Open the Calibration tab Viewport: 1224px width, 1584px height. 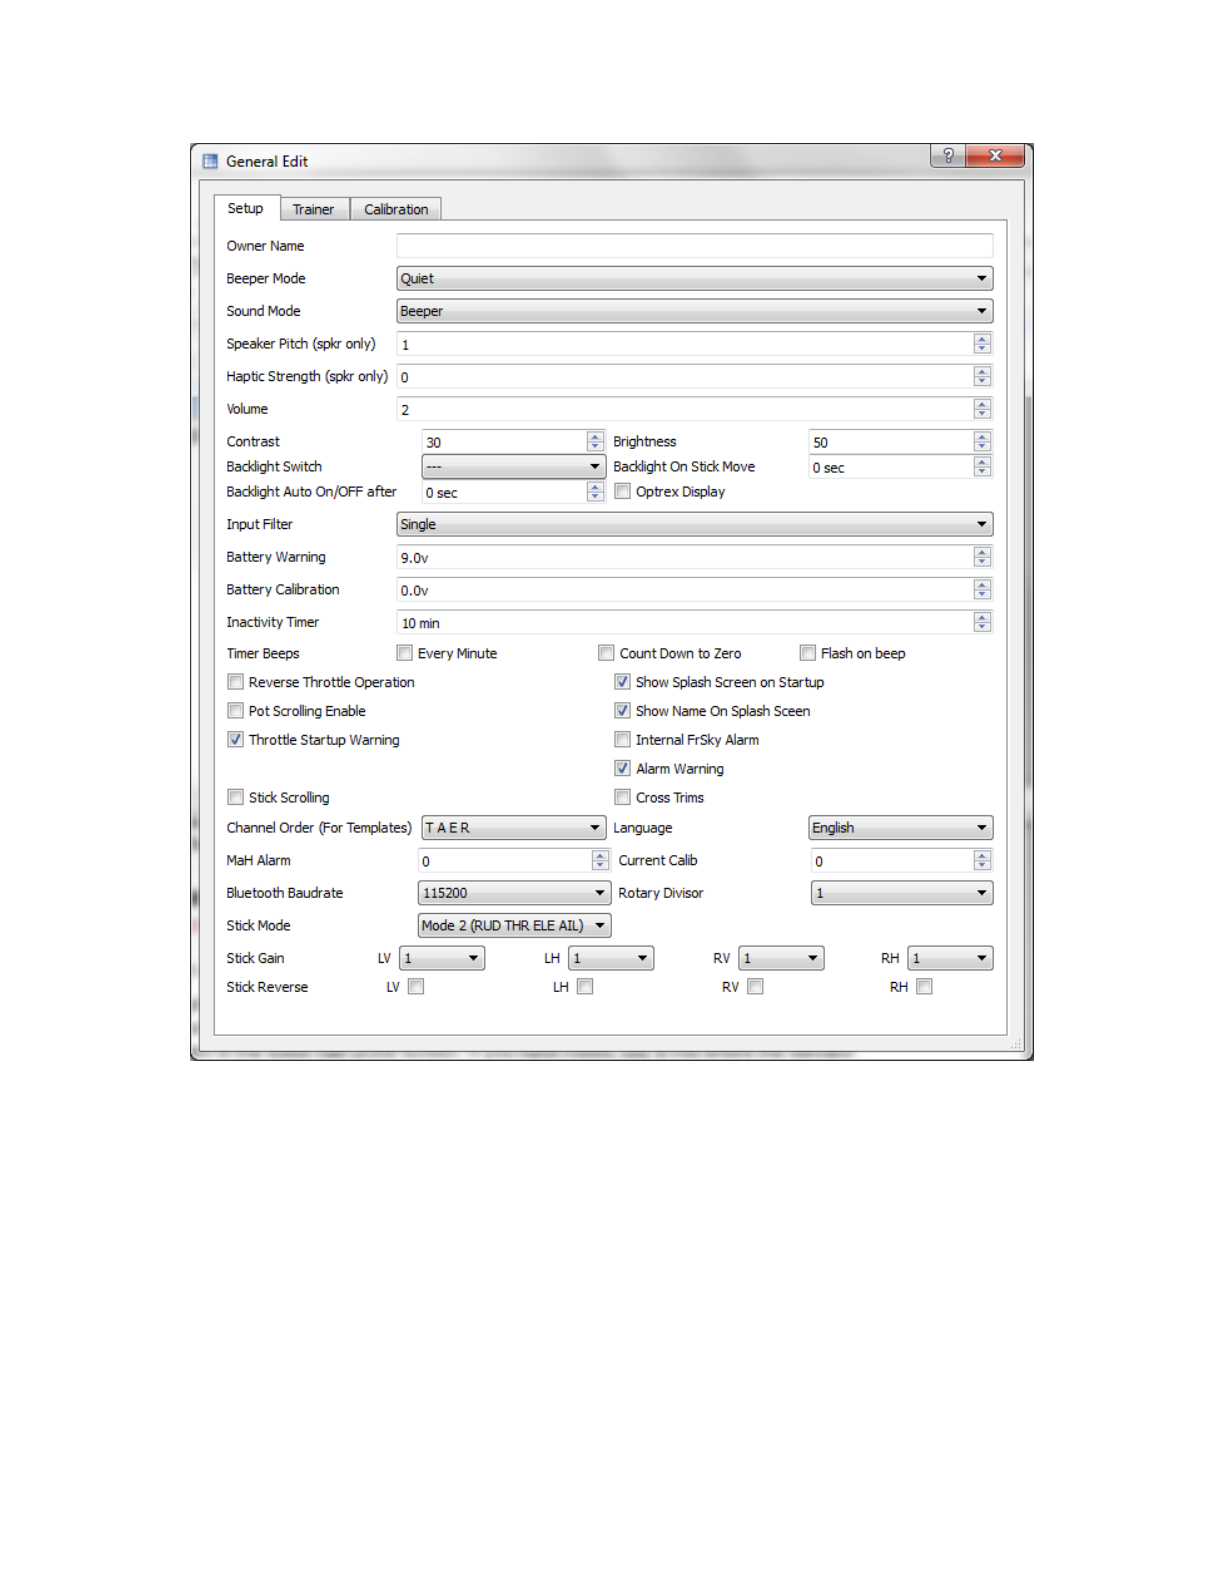pos(395,209)
